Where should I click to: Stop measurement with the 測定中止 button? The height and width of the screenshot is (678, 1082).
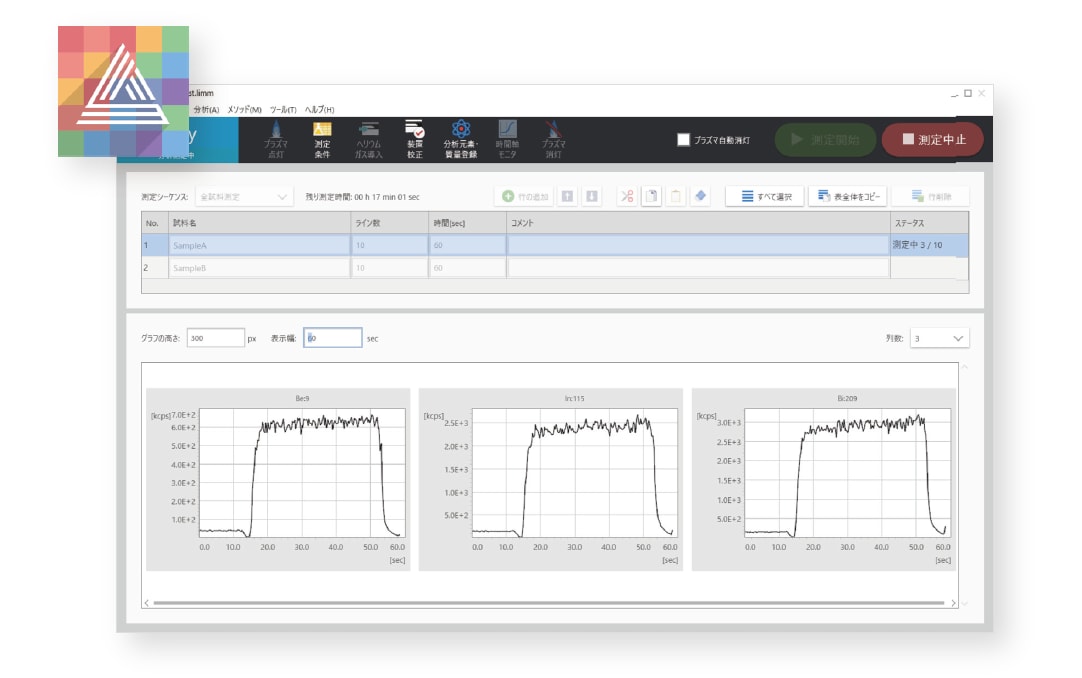(933, 139)
